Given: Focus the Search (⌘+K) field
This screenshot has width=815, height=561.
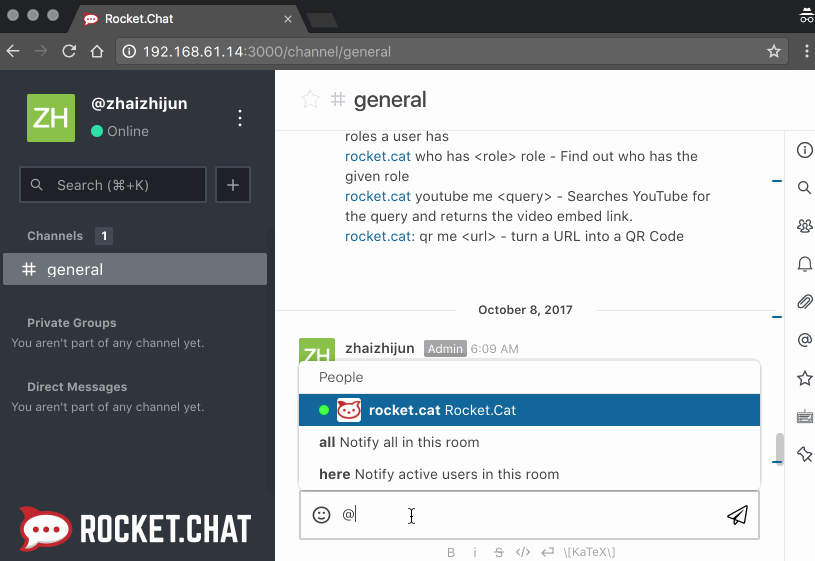Looking at the screenshot, I should pos(113,185).
